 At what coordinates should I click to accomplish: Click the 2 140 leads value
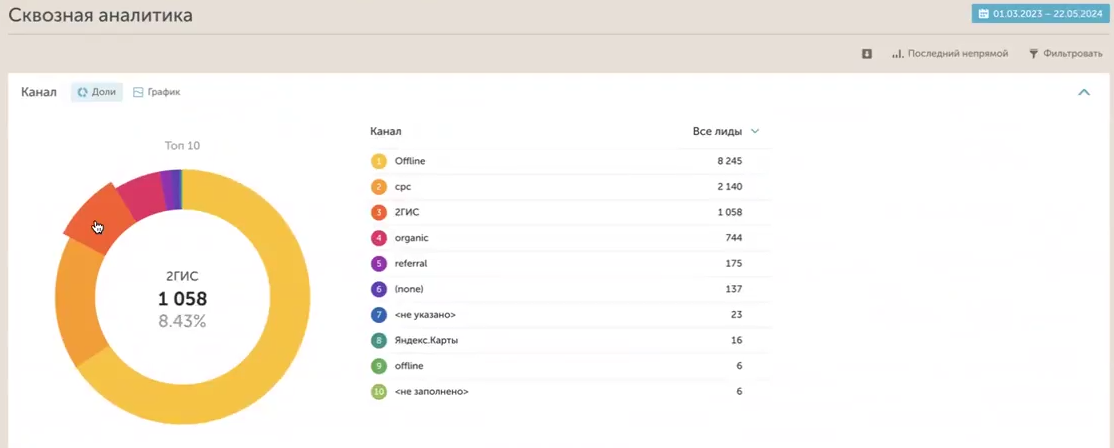point(730,187)
